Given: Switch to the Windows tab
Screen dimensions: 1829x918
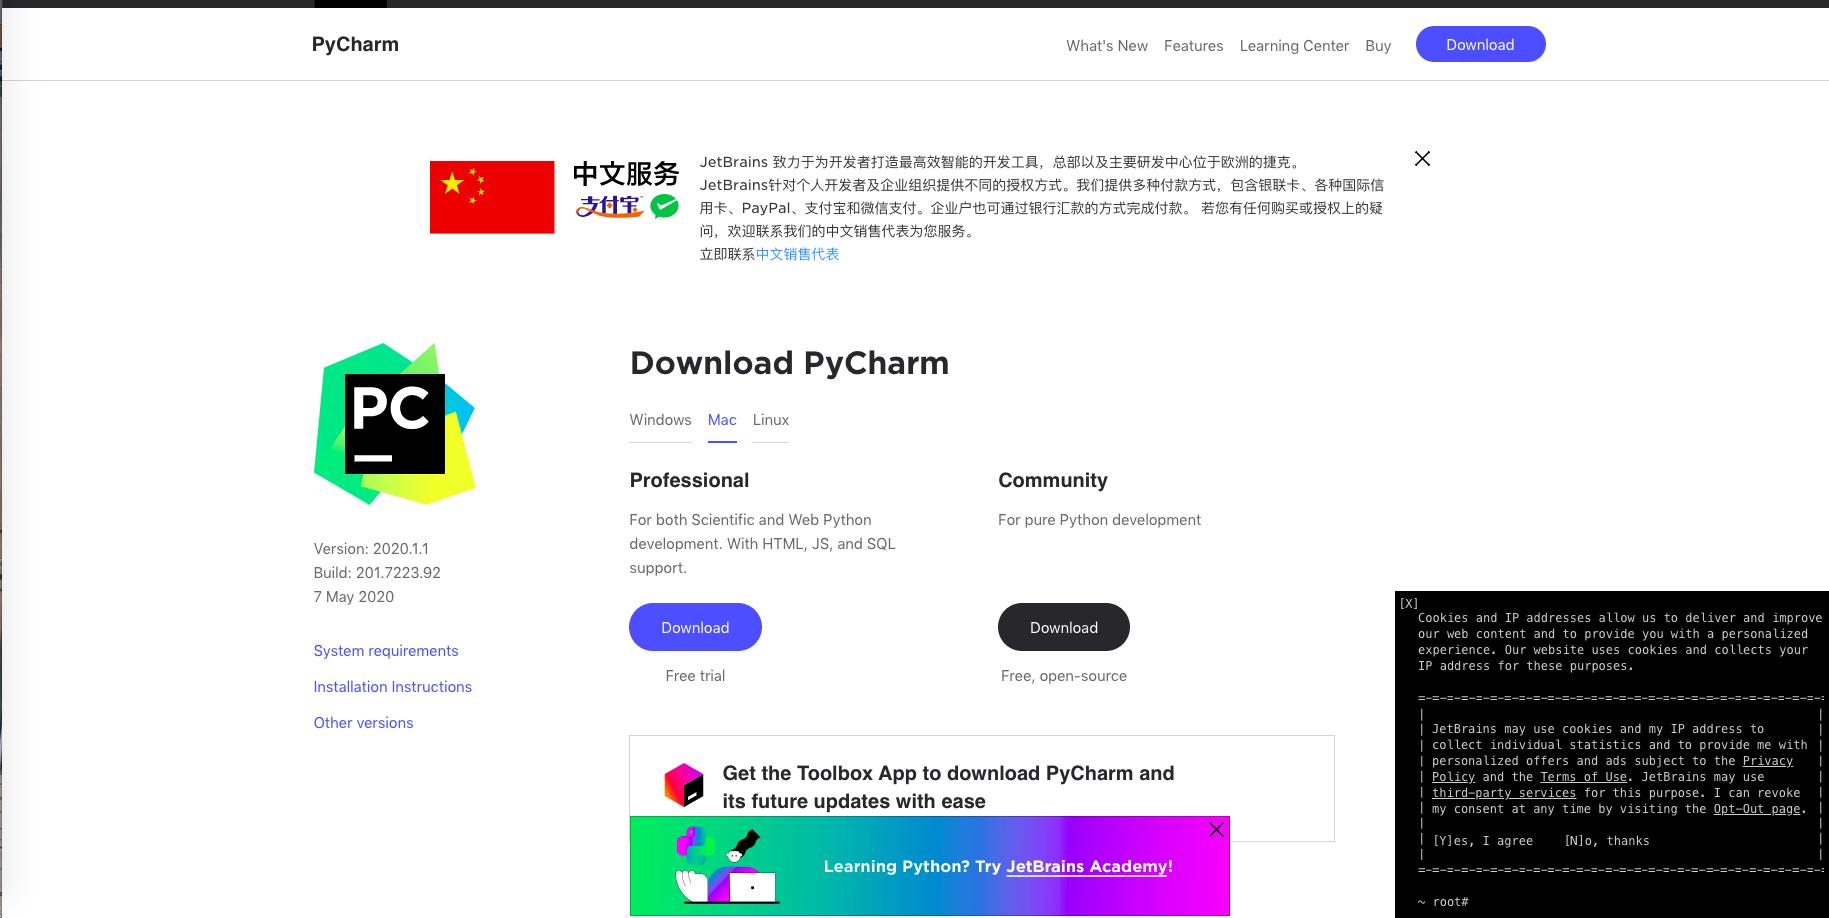Looking at the screenshot, I should click(660, 420).
